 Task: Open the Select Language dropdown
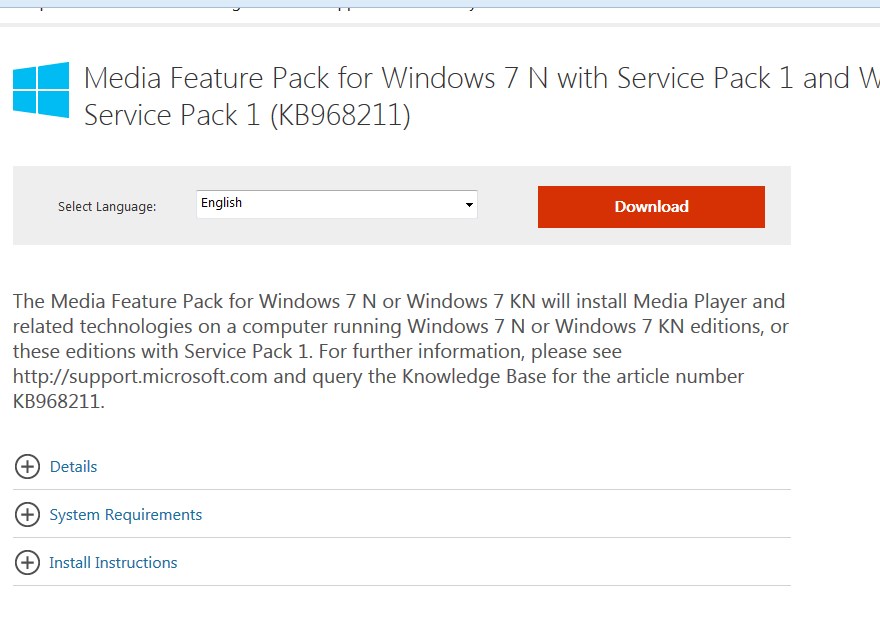pos(337,204)
